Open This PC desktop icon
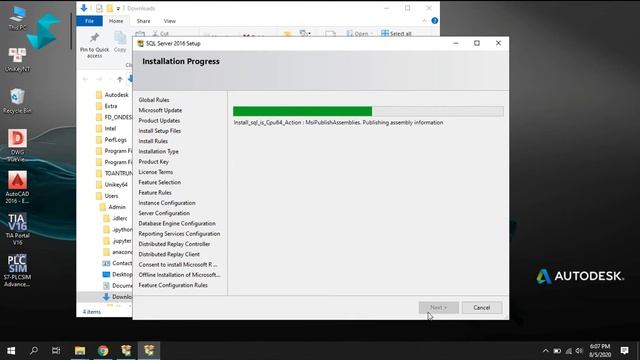 (17, 18)
